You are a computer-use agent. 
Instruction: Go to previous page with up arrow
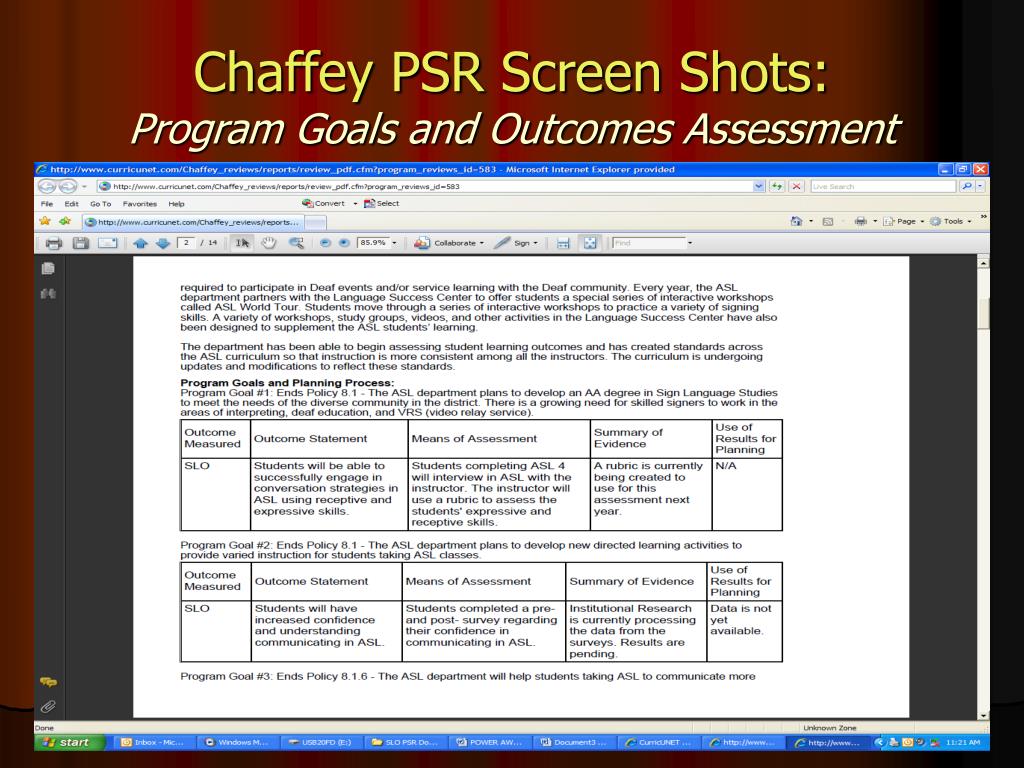(140, 243)
